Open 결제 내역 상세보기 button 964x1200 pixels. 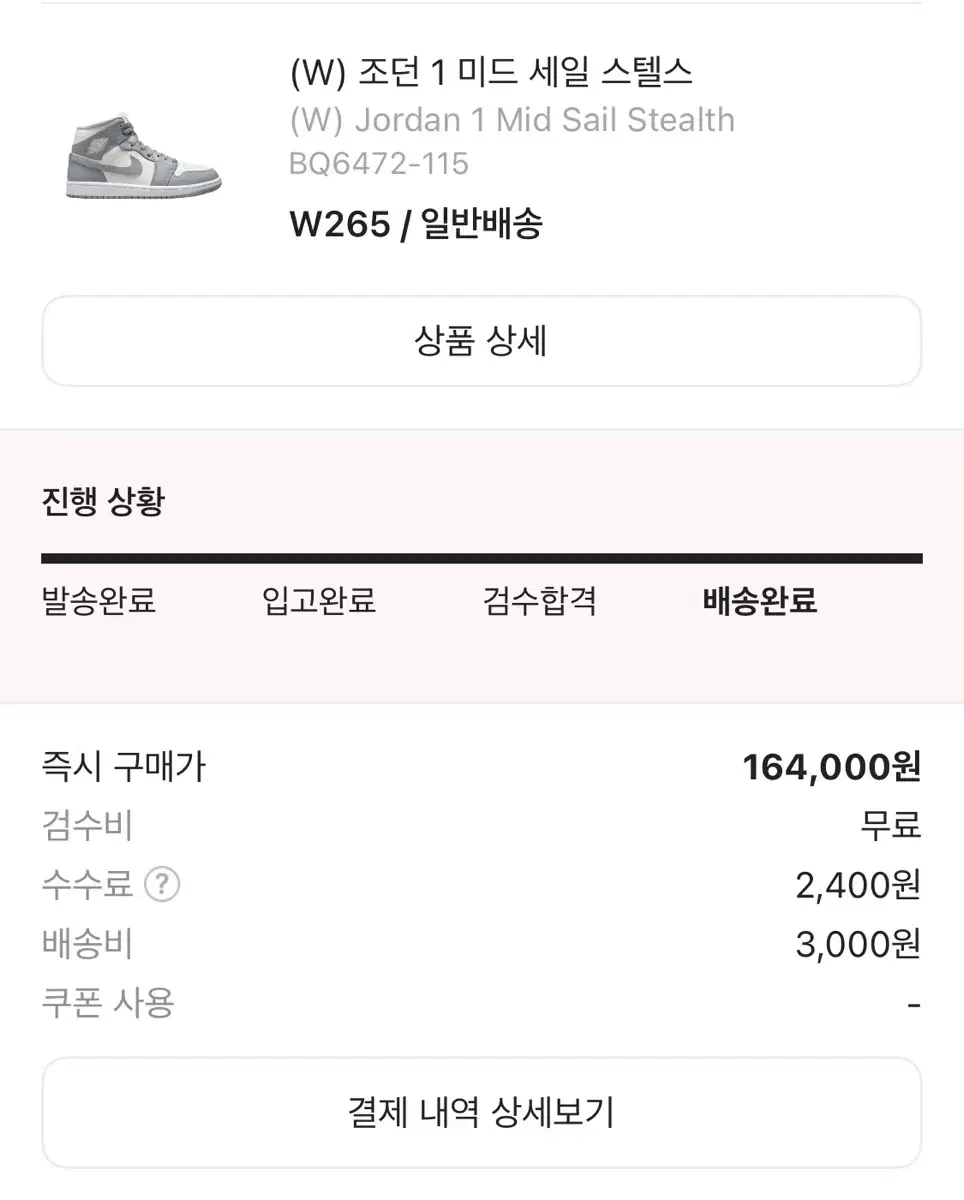[481, 1112]
